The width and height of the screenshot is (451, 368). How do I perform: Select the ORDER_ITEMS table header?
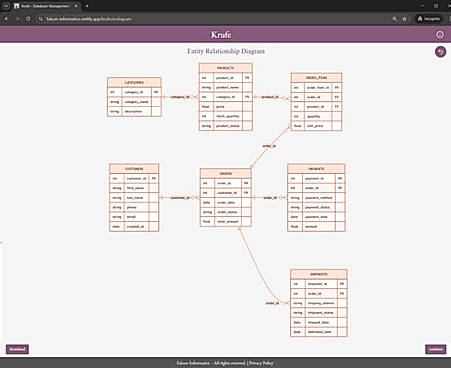point(316,78)
